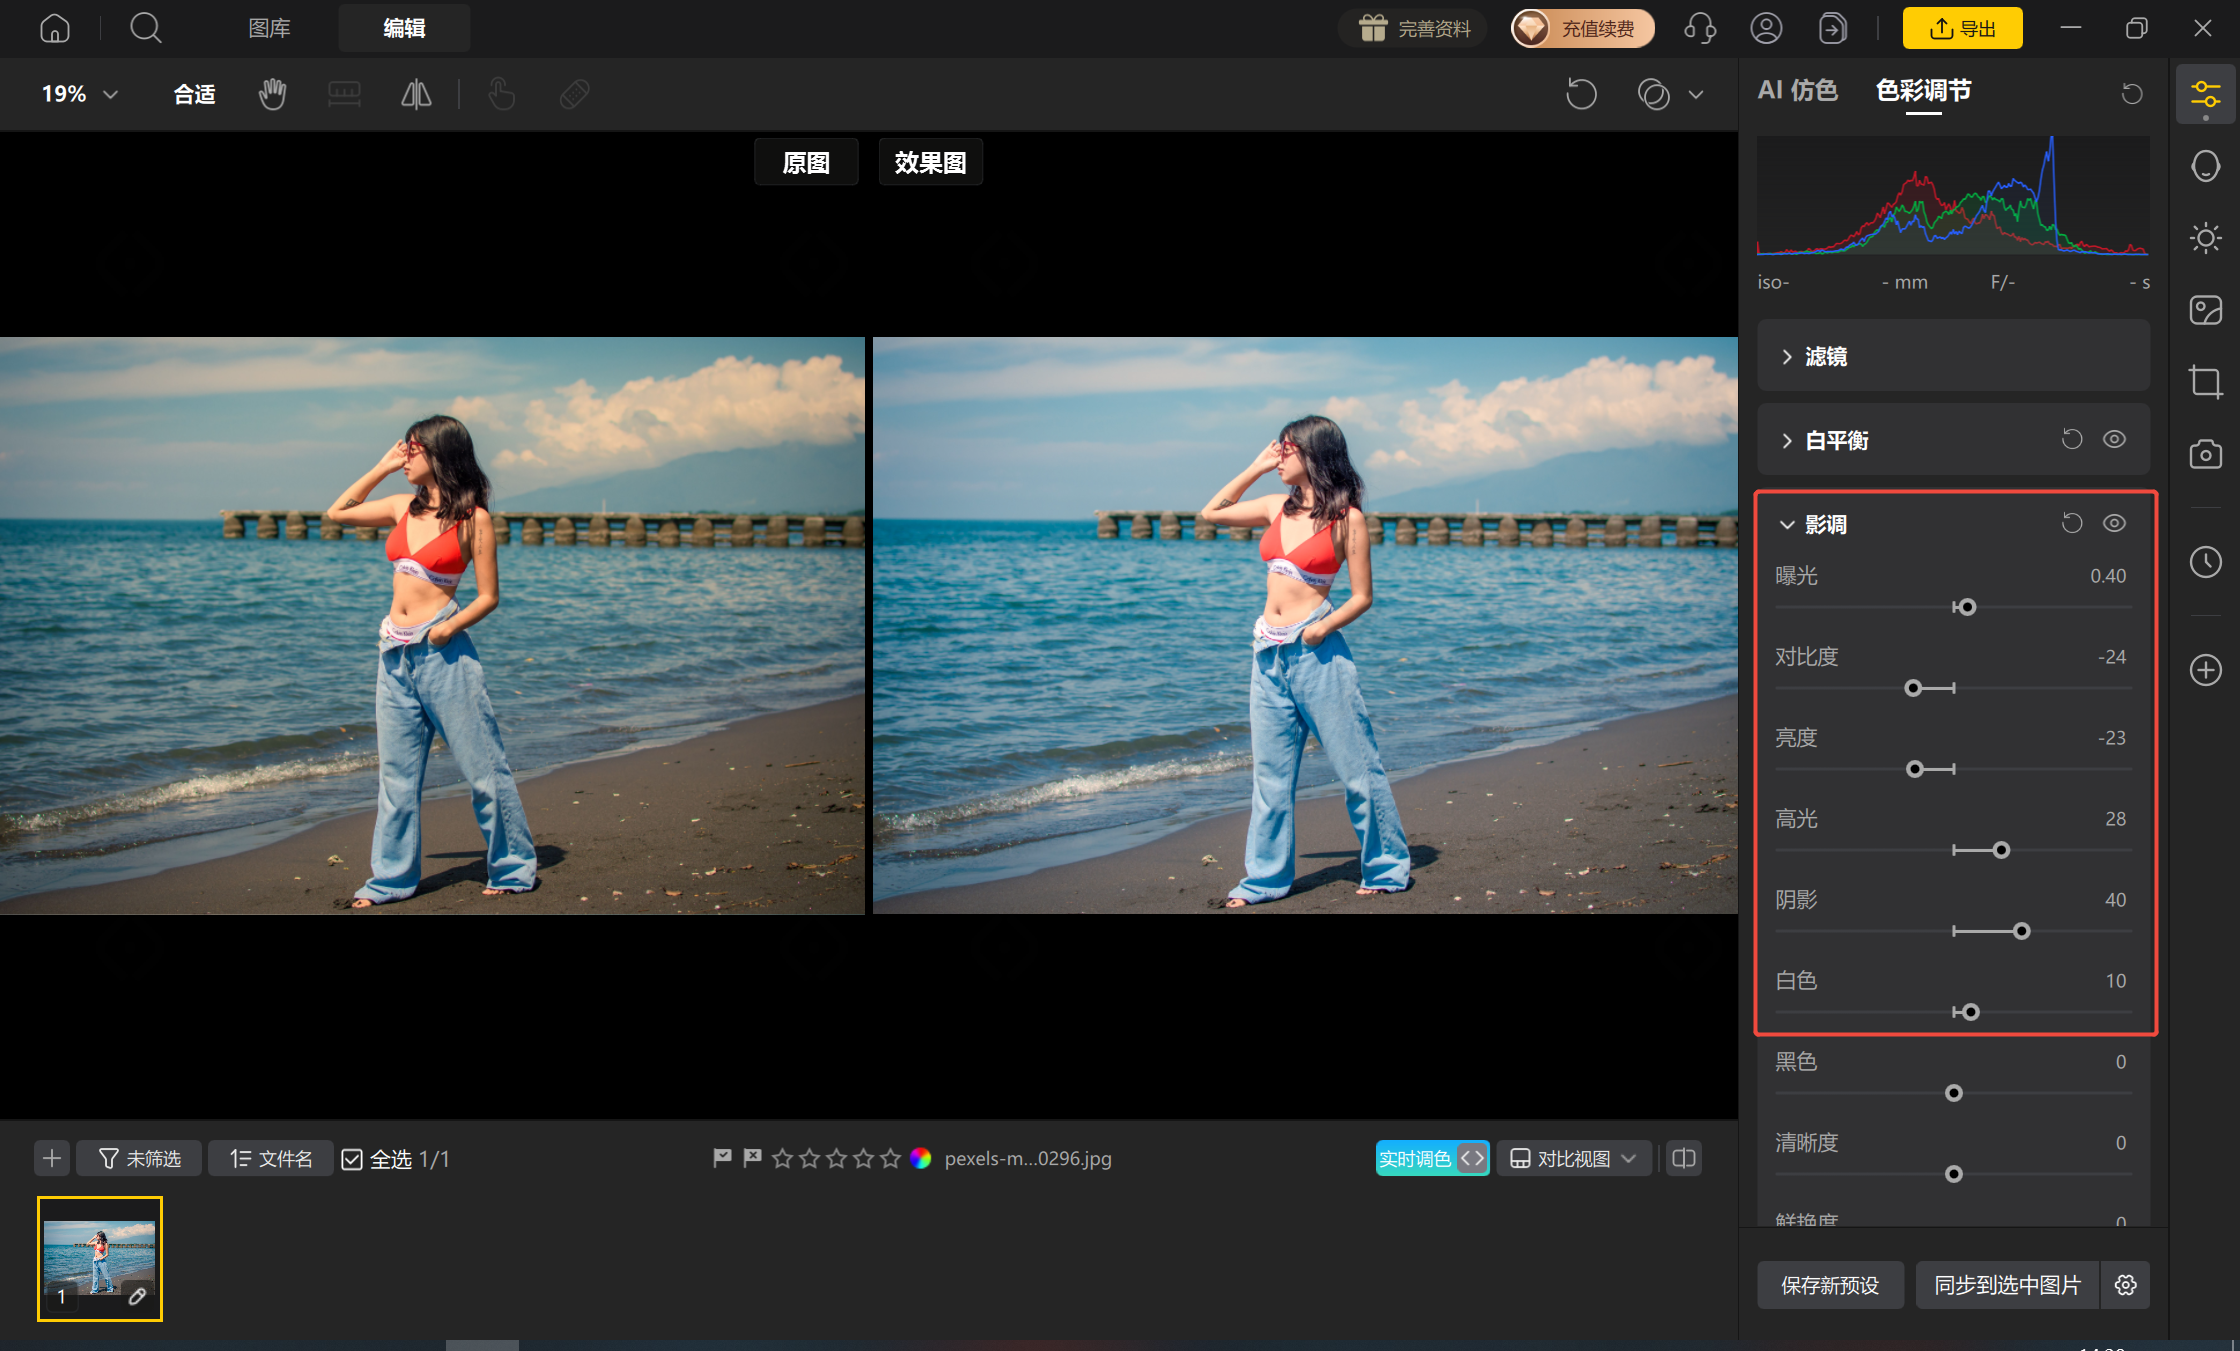Select the flip mirror tool
The width and height of the screenshot is (2240, 1351).
click(416, 94)
